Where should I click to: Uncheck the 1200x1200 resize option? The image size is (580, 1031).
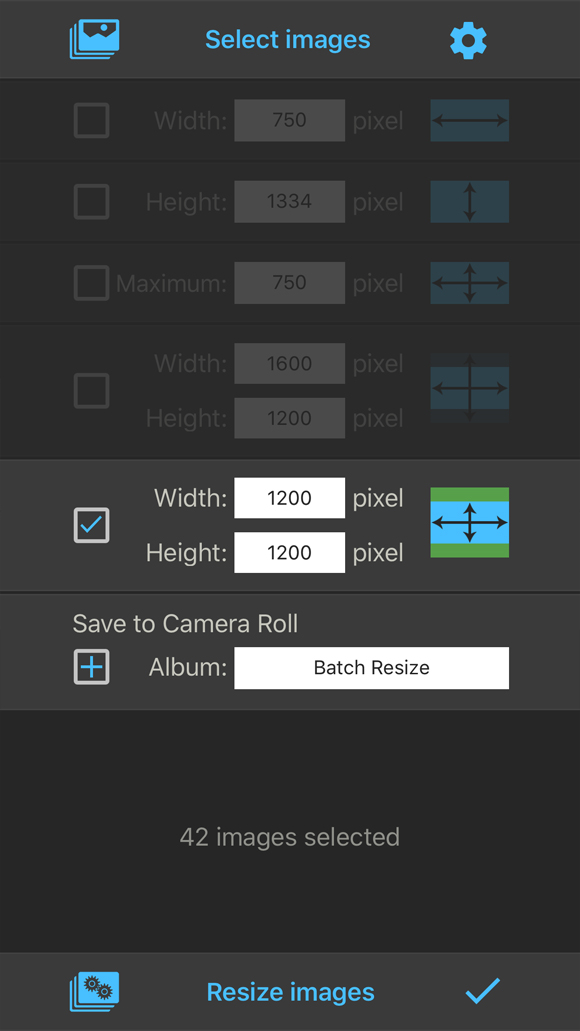click(91, 525)
